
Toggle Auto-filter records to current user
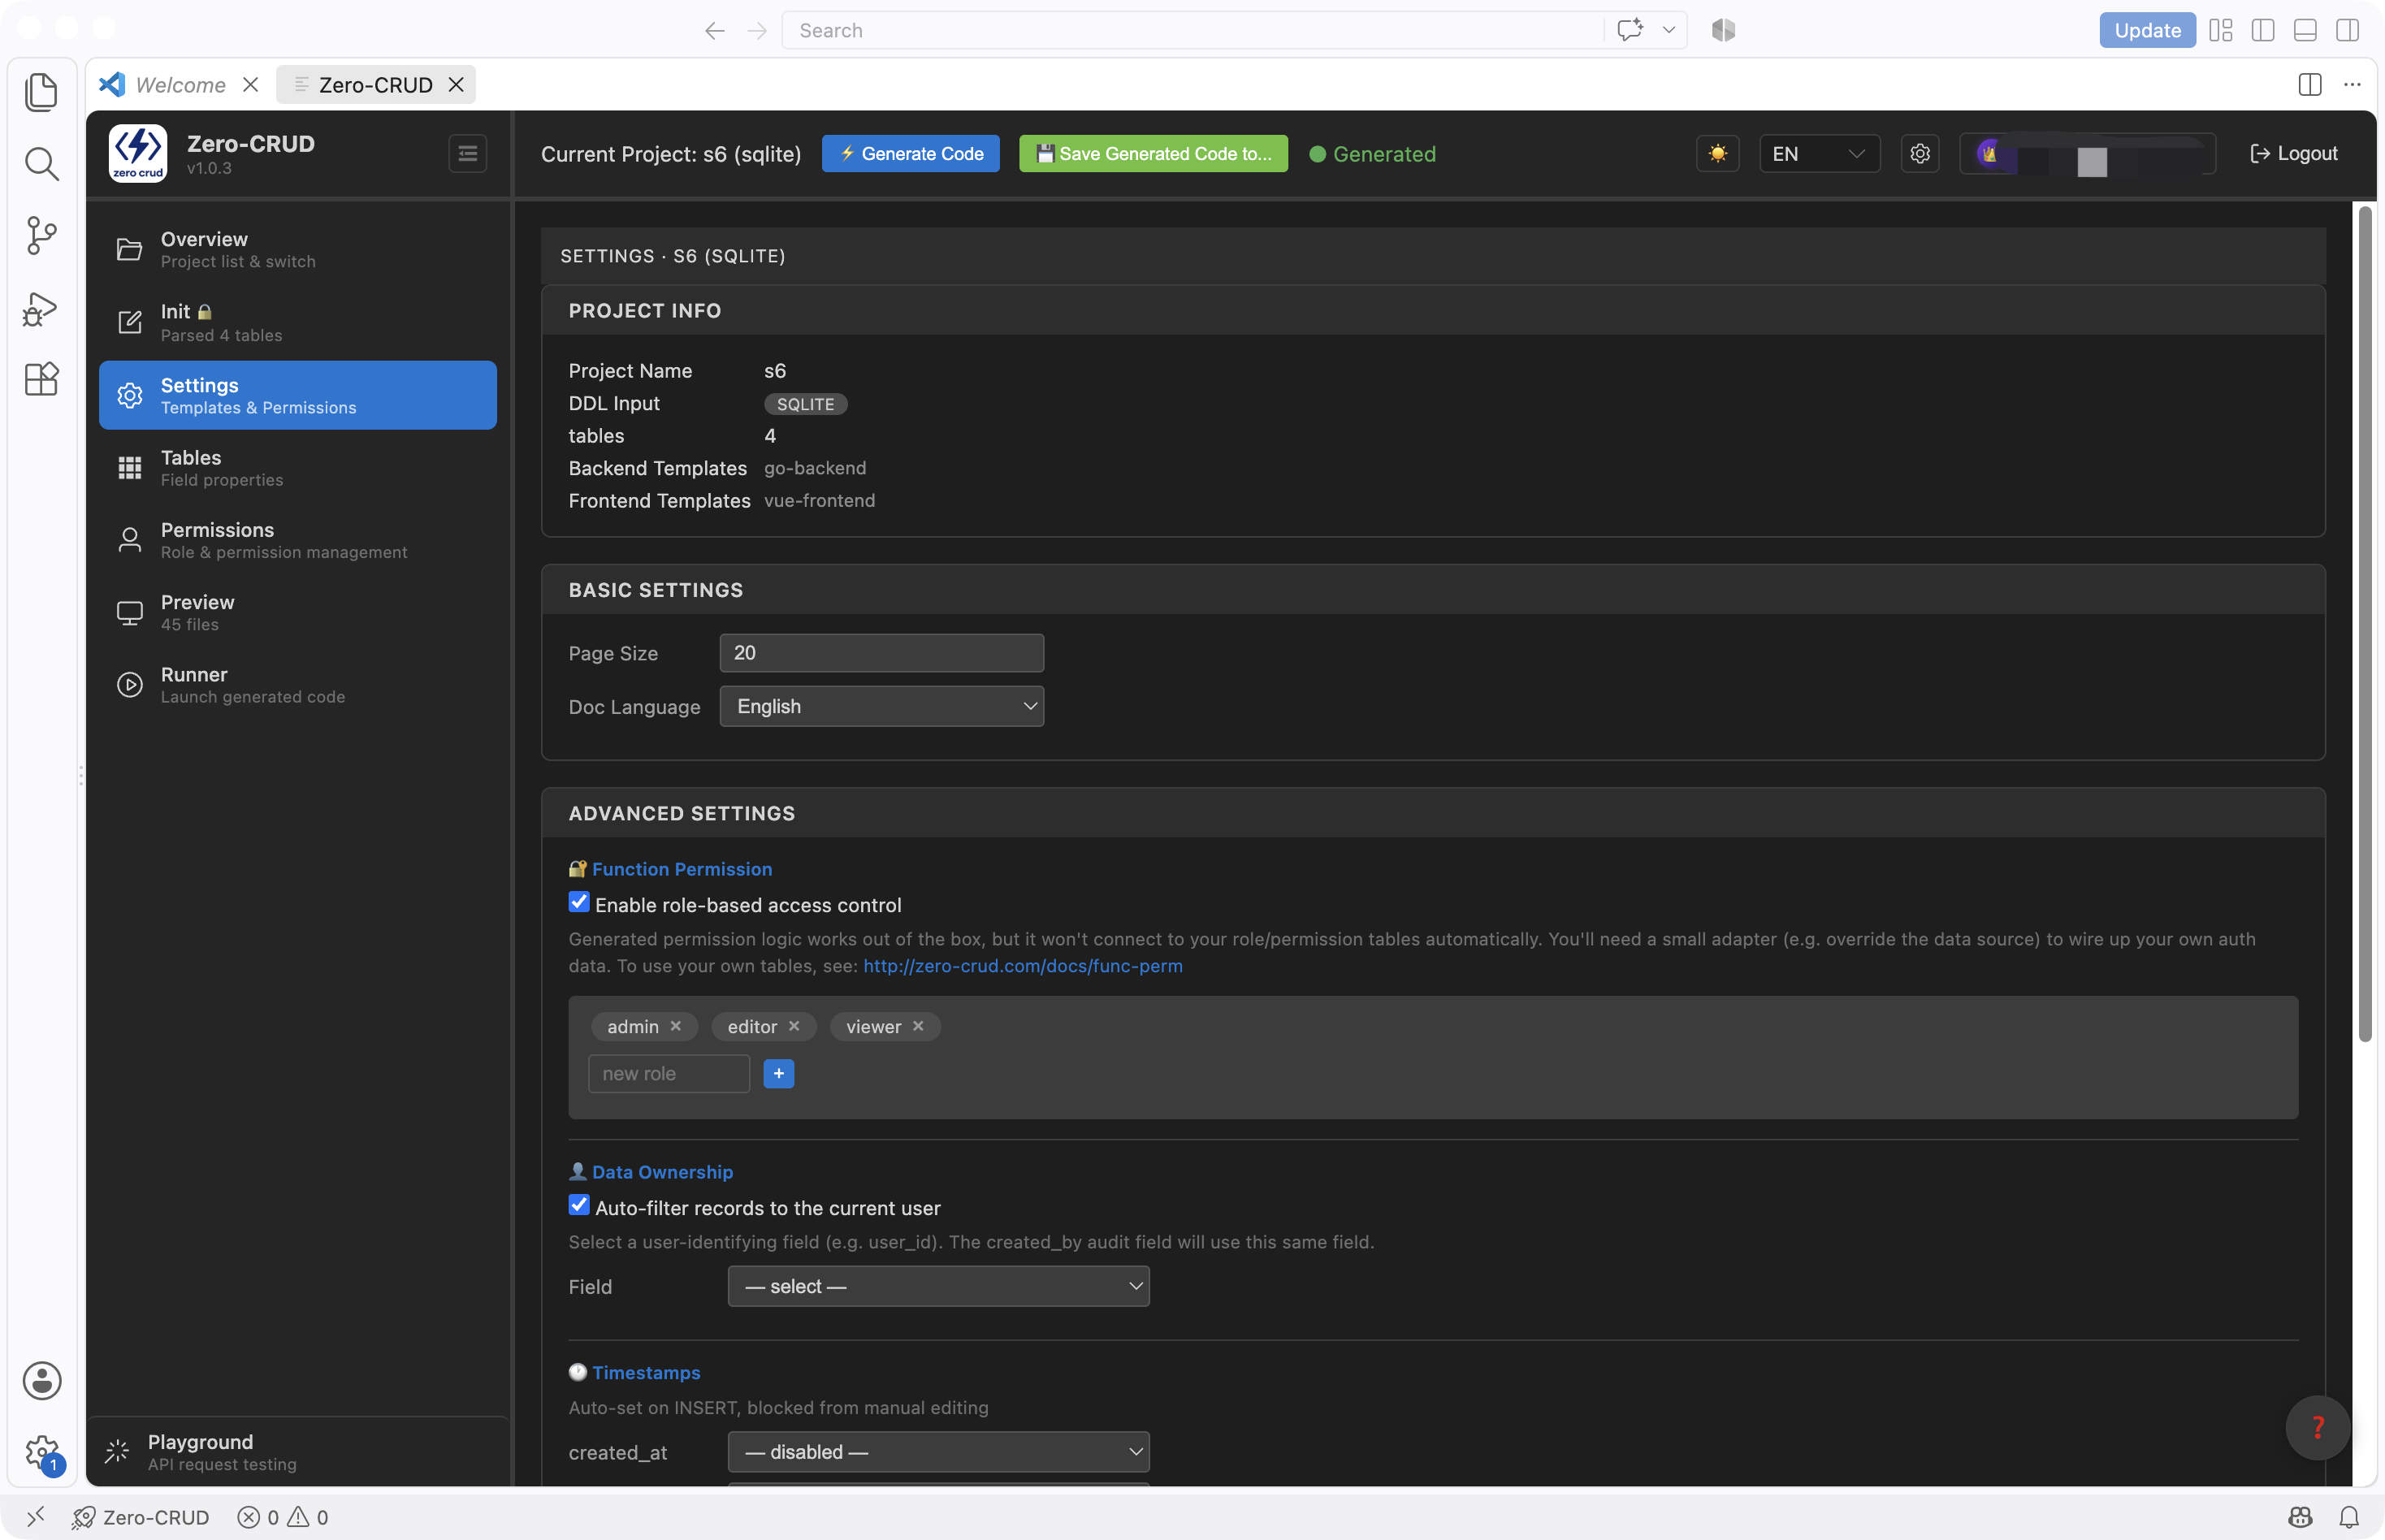point(579,1205)
